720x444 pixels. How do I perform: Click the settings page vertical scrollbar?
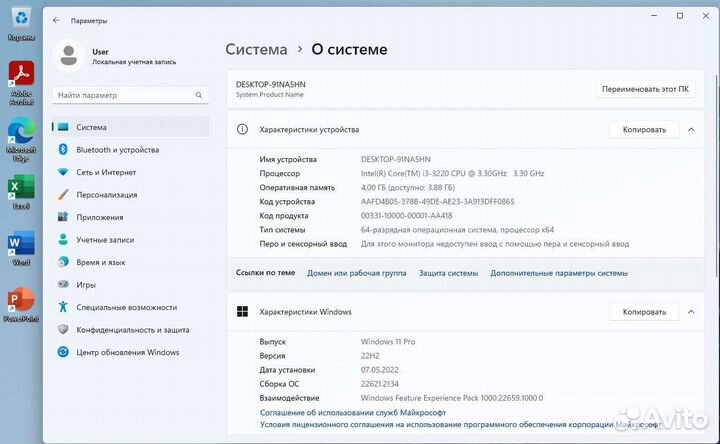pos(716,174)
